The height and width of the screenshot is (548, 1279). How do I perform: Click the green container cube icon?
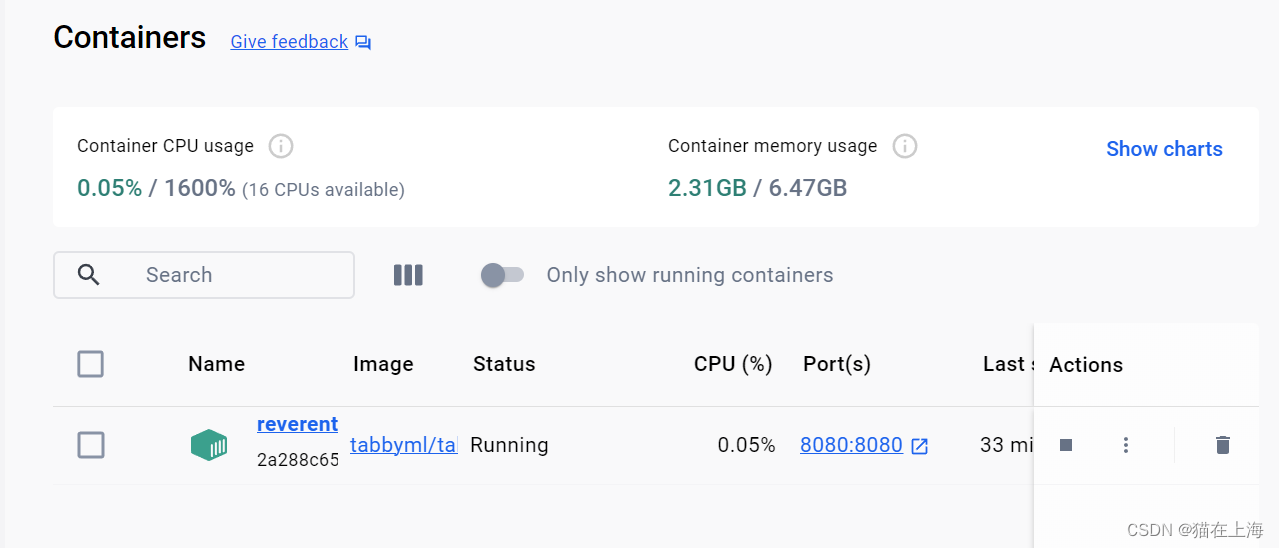tap(209, 445)
